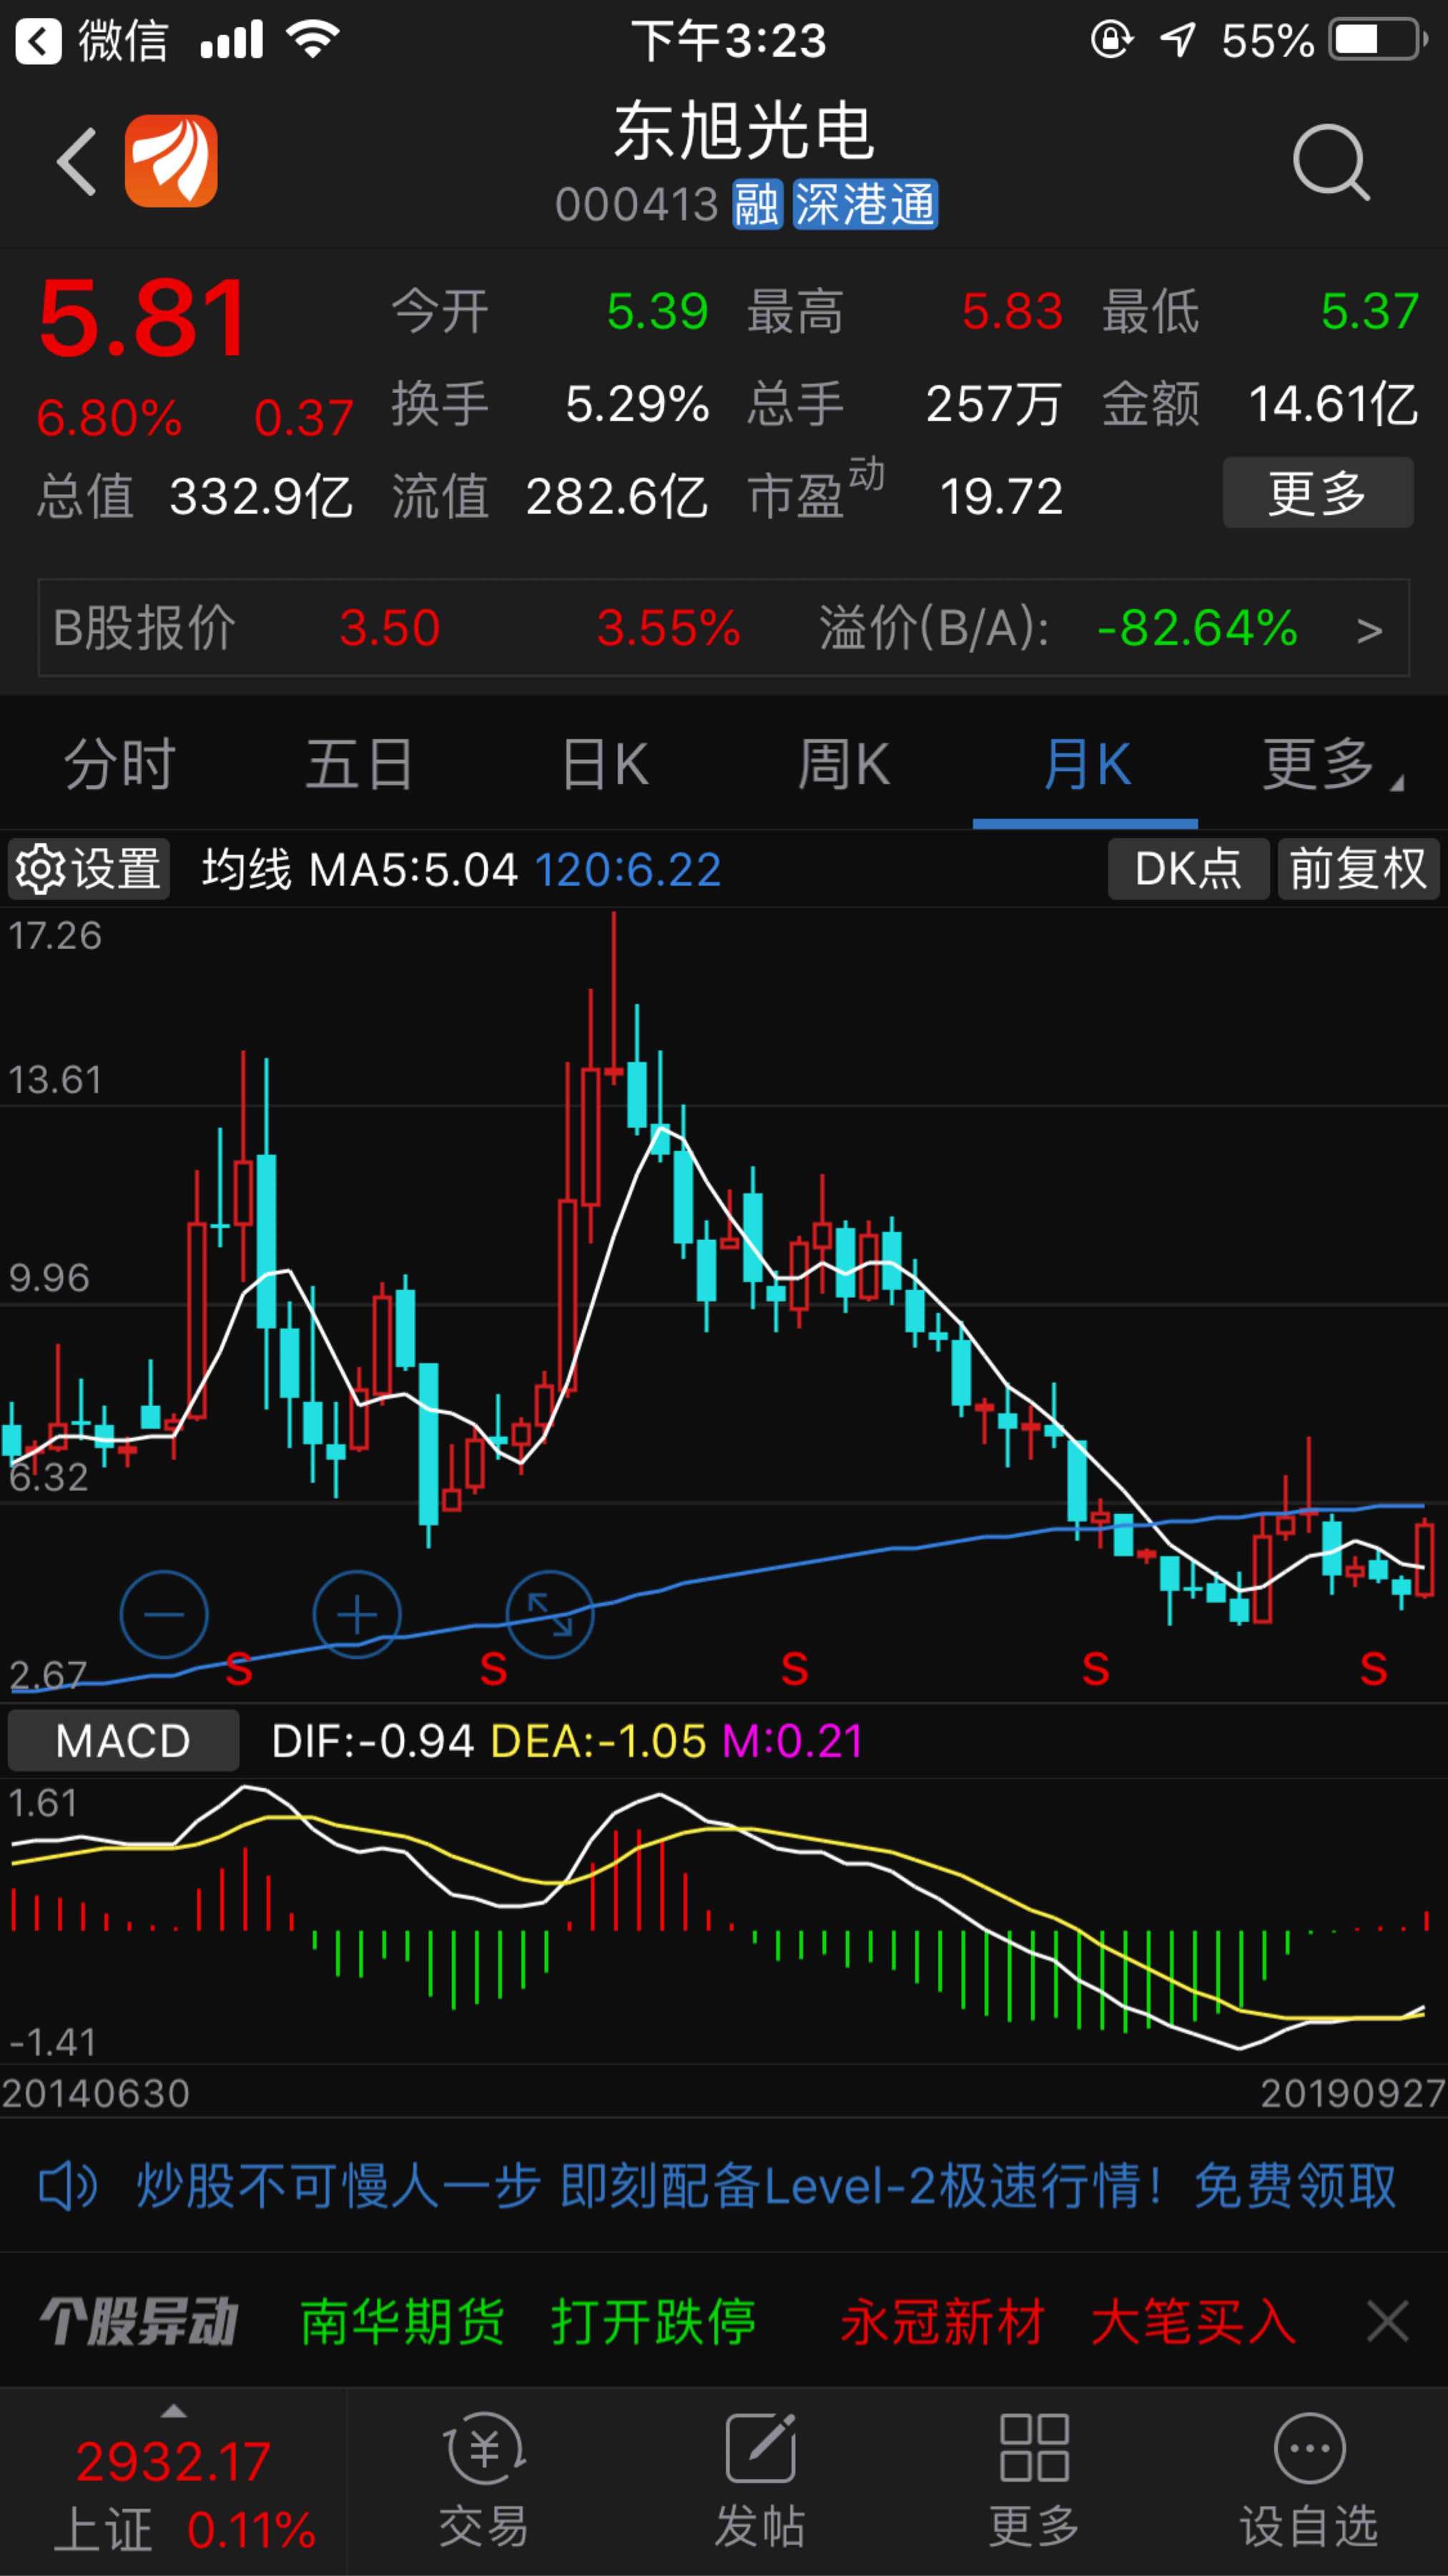Tap the search magnifier icon
This screenshot has height=2576, width=1448.
(x=1330, y=162)
